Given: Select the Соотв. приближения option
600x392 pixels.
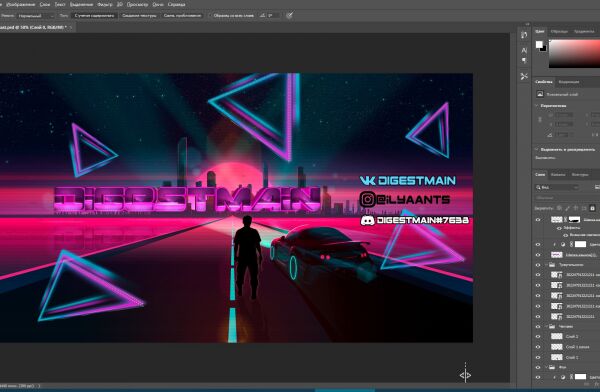Looking at the screenshot, I should coord(182,16).
